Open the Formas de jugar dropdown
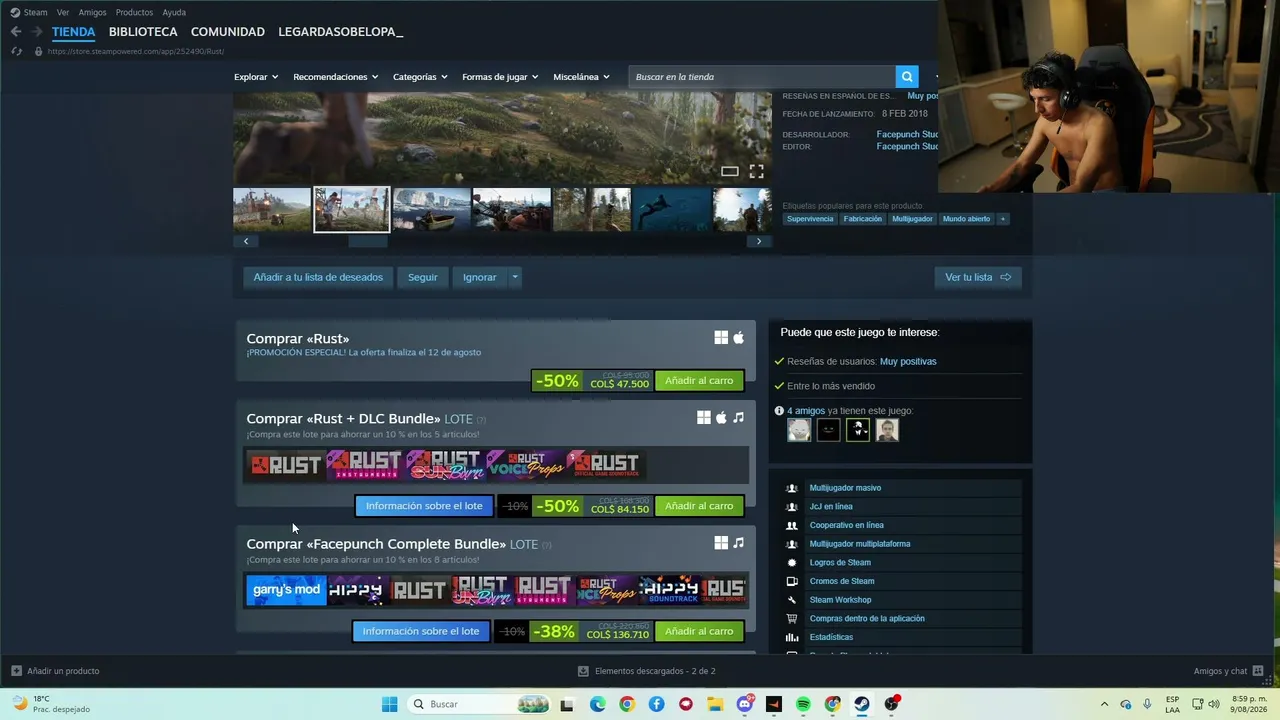This screenshot has width=1280, height=720. coord(500,77)
